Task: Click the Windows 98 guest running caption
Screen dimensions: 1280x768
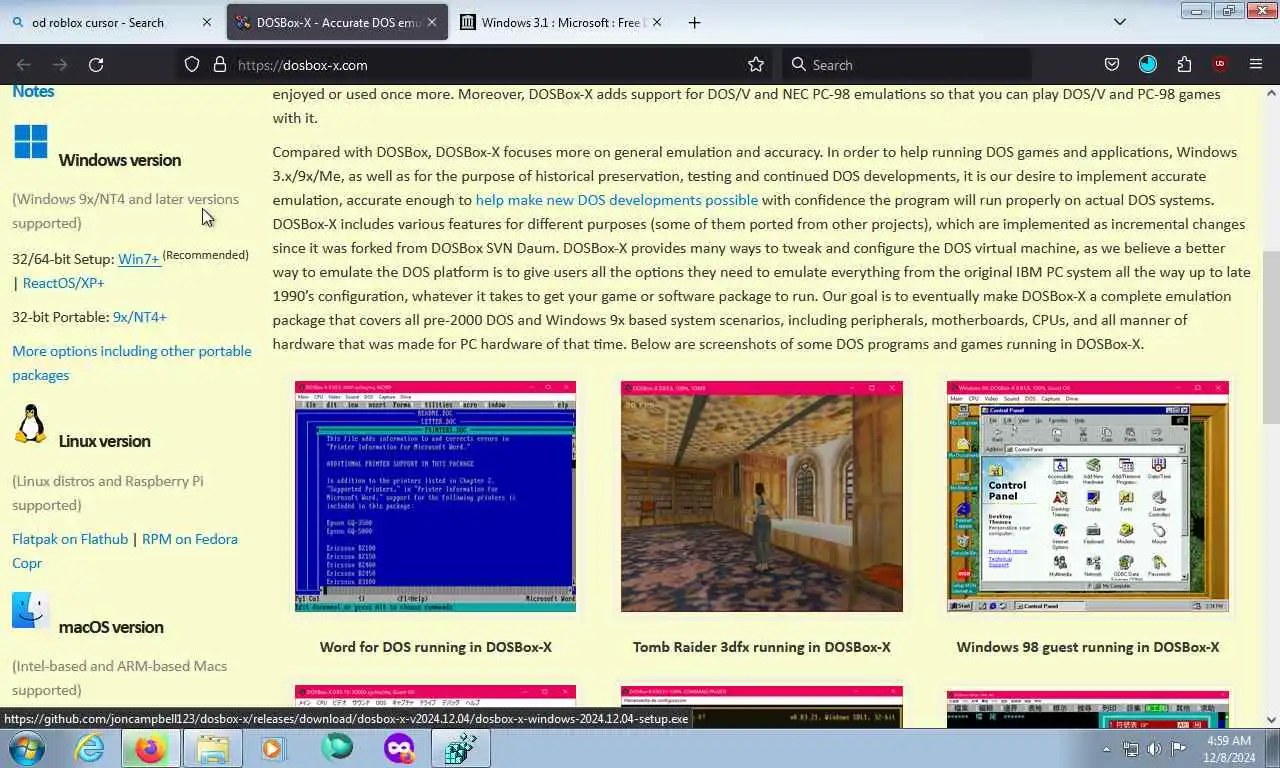Action: [1088, 647]
